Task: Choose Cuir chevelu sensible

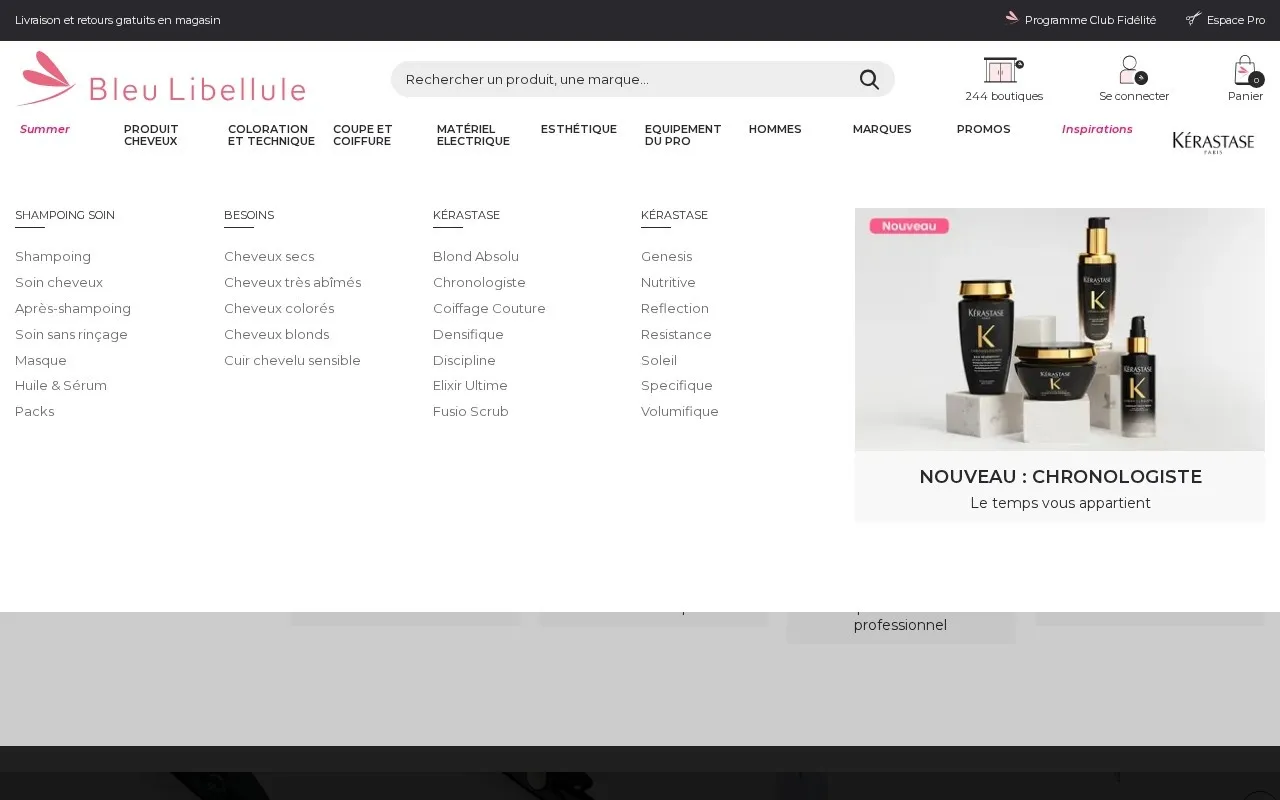Action: [292, 361]
